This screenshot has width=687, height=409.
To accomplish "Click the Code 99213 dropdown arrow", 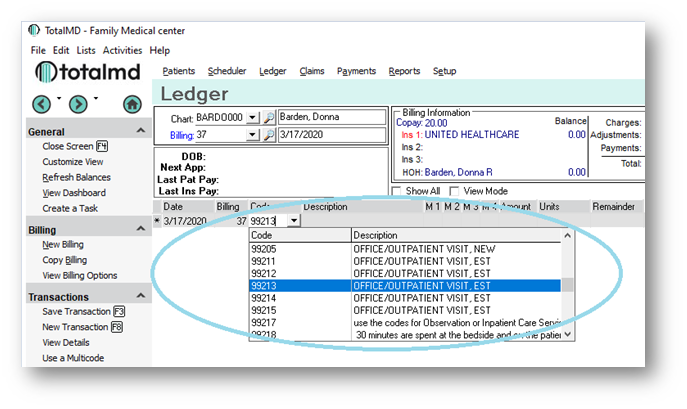I will point(292,221).
